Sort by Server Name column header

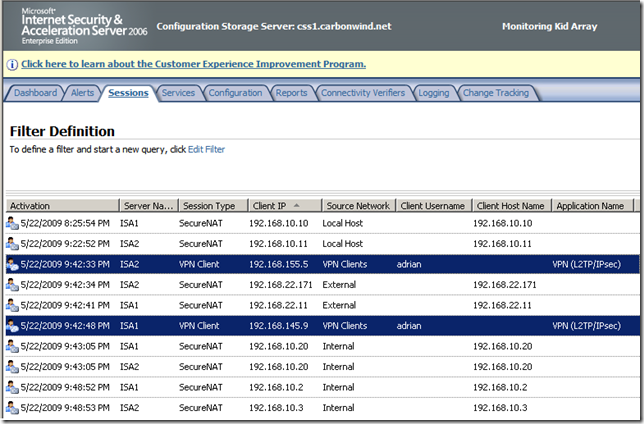[149, 205]
